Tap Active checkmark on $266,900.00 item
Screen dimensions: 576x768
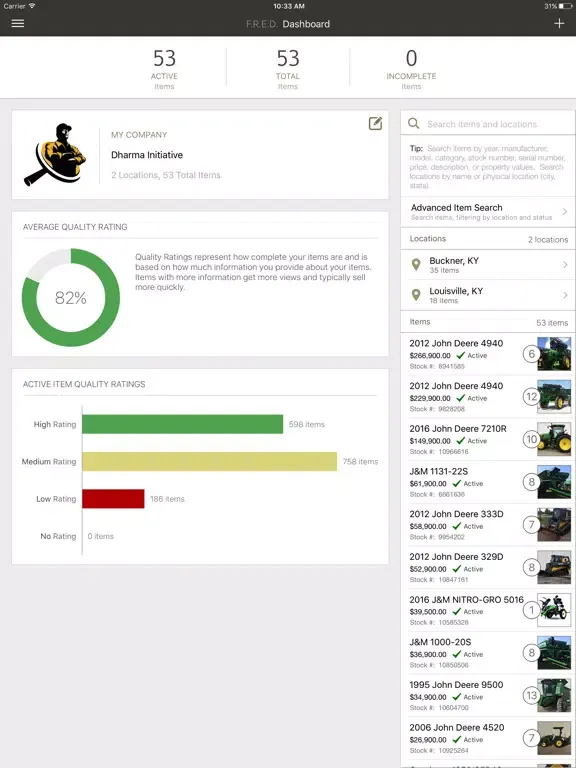point(460,355)
